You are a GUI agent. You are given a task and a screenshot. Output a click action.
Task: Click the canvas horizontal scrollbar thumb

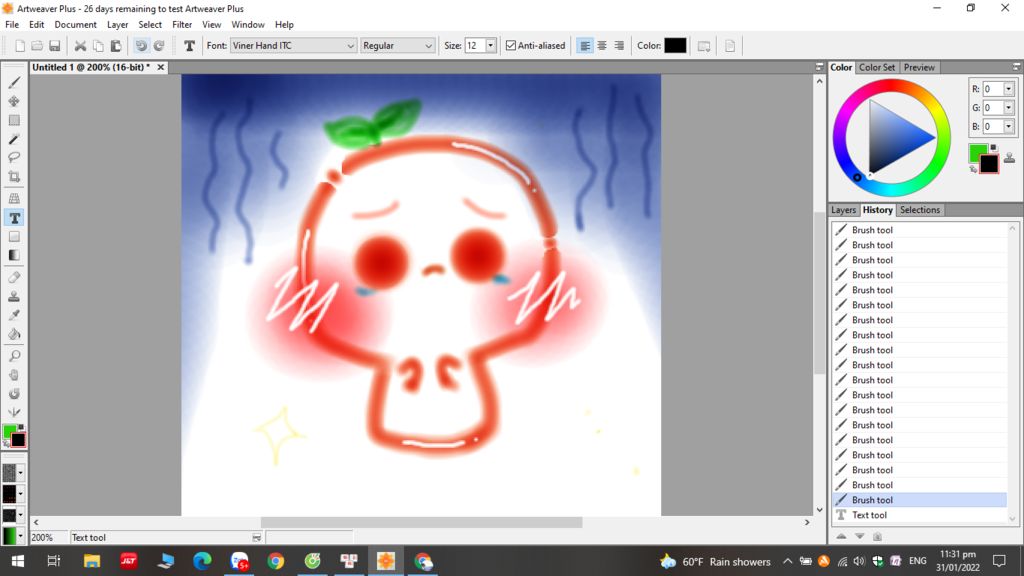(x=421, y=522)
